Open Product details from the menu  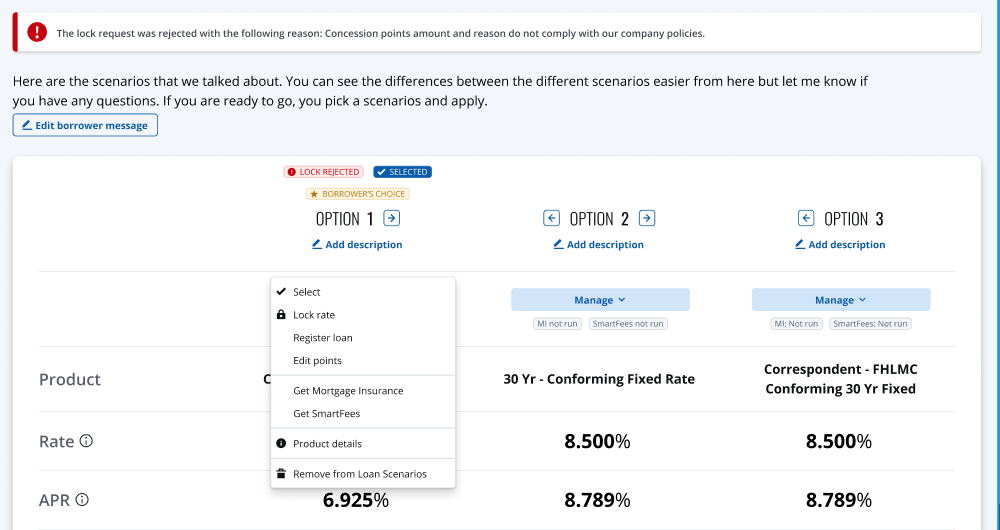(327, 444)
